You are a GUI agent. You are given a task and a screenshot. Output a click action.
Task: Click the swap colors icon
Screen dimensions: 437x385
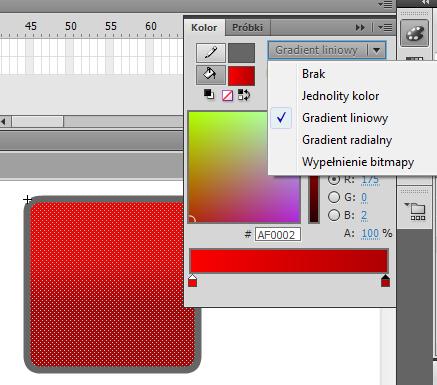pos(244,95)
